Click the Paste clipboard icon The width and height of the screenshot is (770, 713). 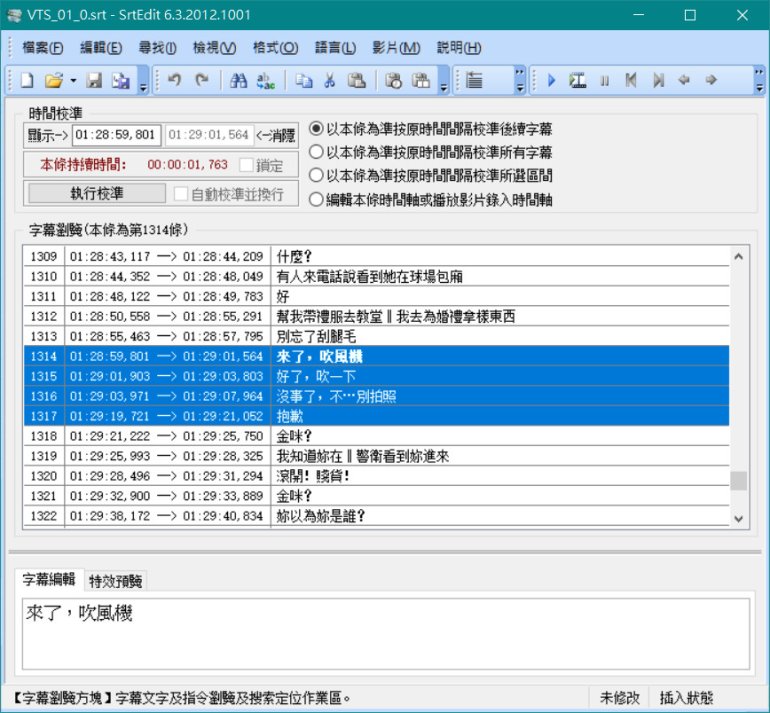pos(357,80)
